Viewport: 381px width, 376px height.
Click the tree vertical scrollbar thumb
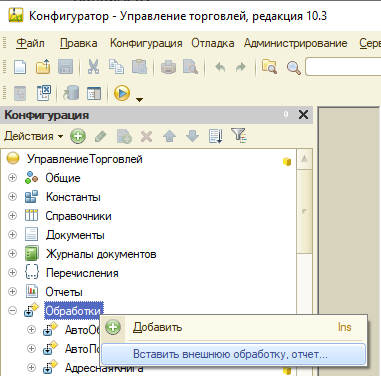[x=304, y=211]
